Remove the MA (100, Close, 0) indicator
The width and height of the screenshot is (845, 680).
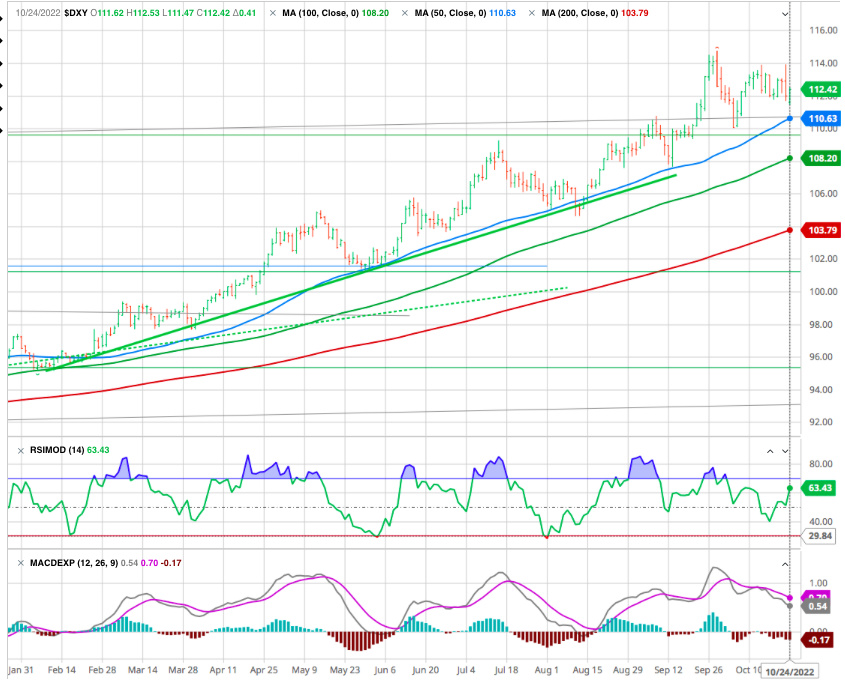point(273,13)
